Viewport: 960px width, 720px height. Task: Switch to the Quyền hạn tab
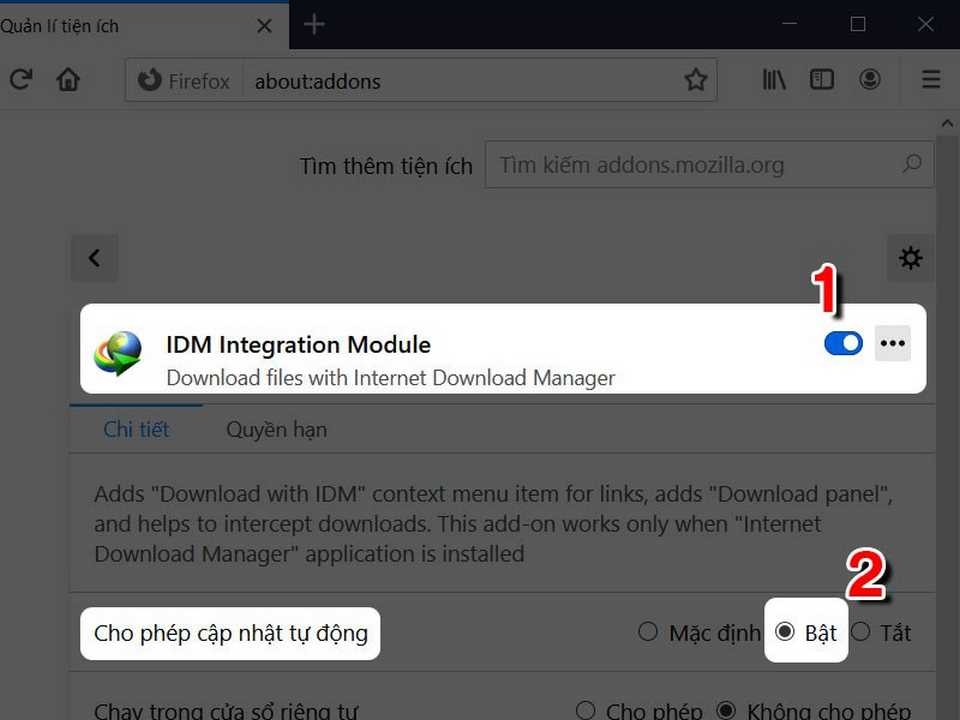pyautogui.click(x=277, y=430)
